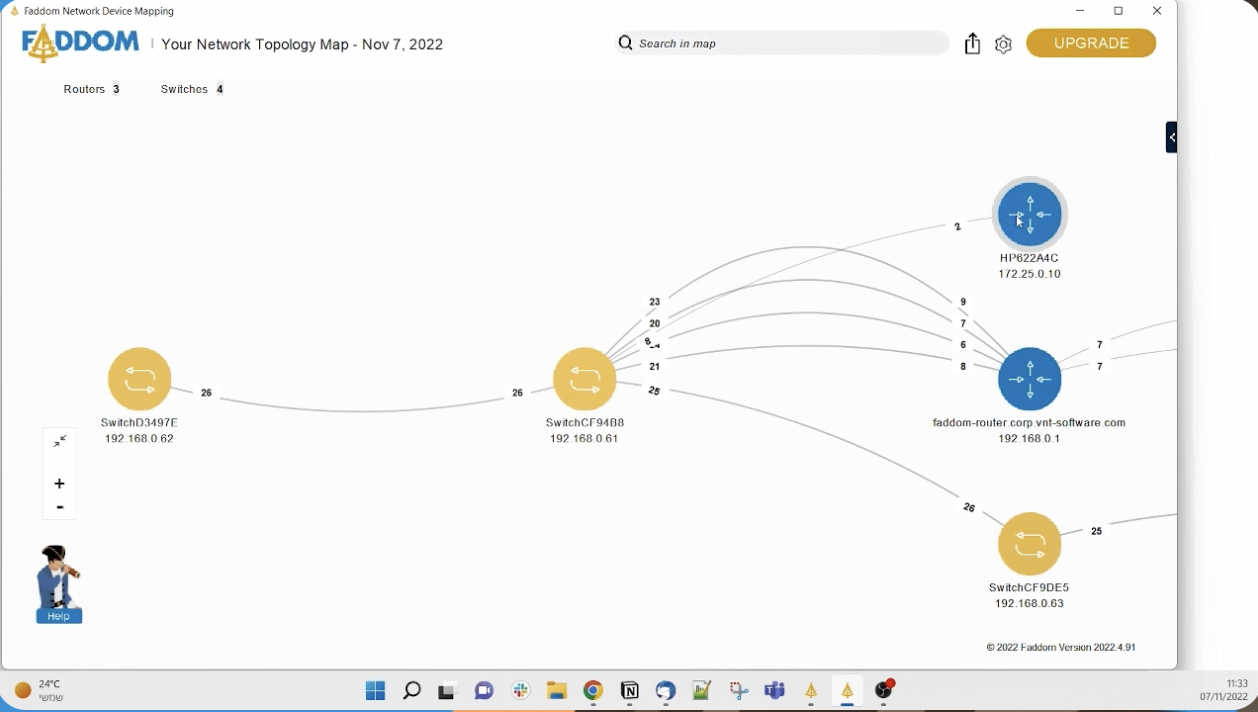Select the faddom-router node icon
Screen dimensions: 1258x712
pyautogui.click(x=1030, y=379)
